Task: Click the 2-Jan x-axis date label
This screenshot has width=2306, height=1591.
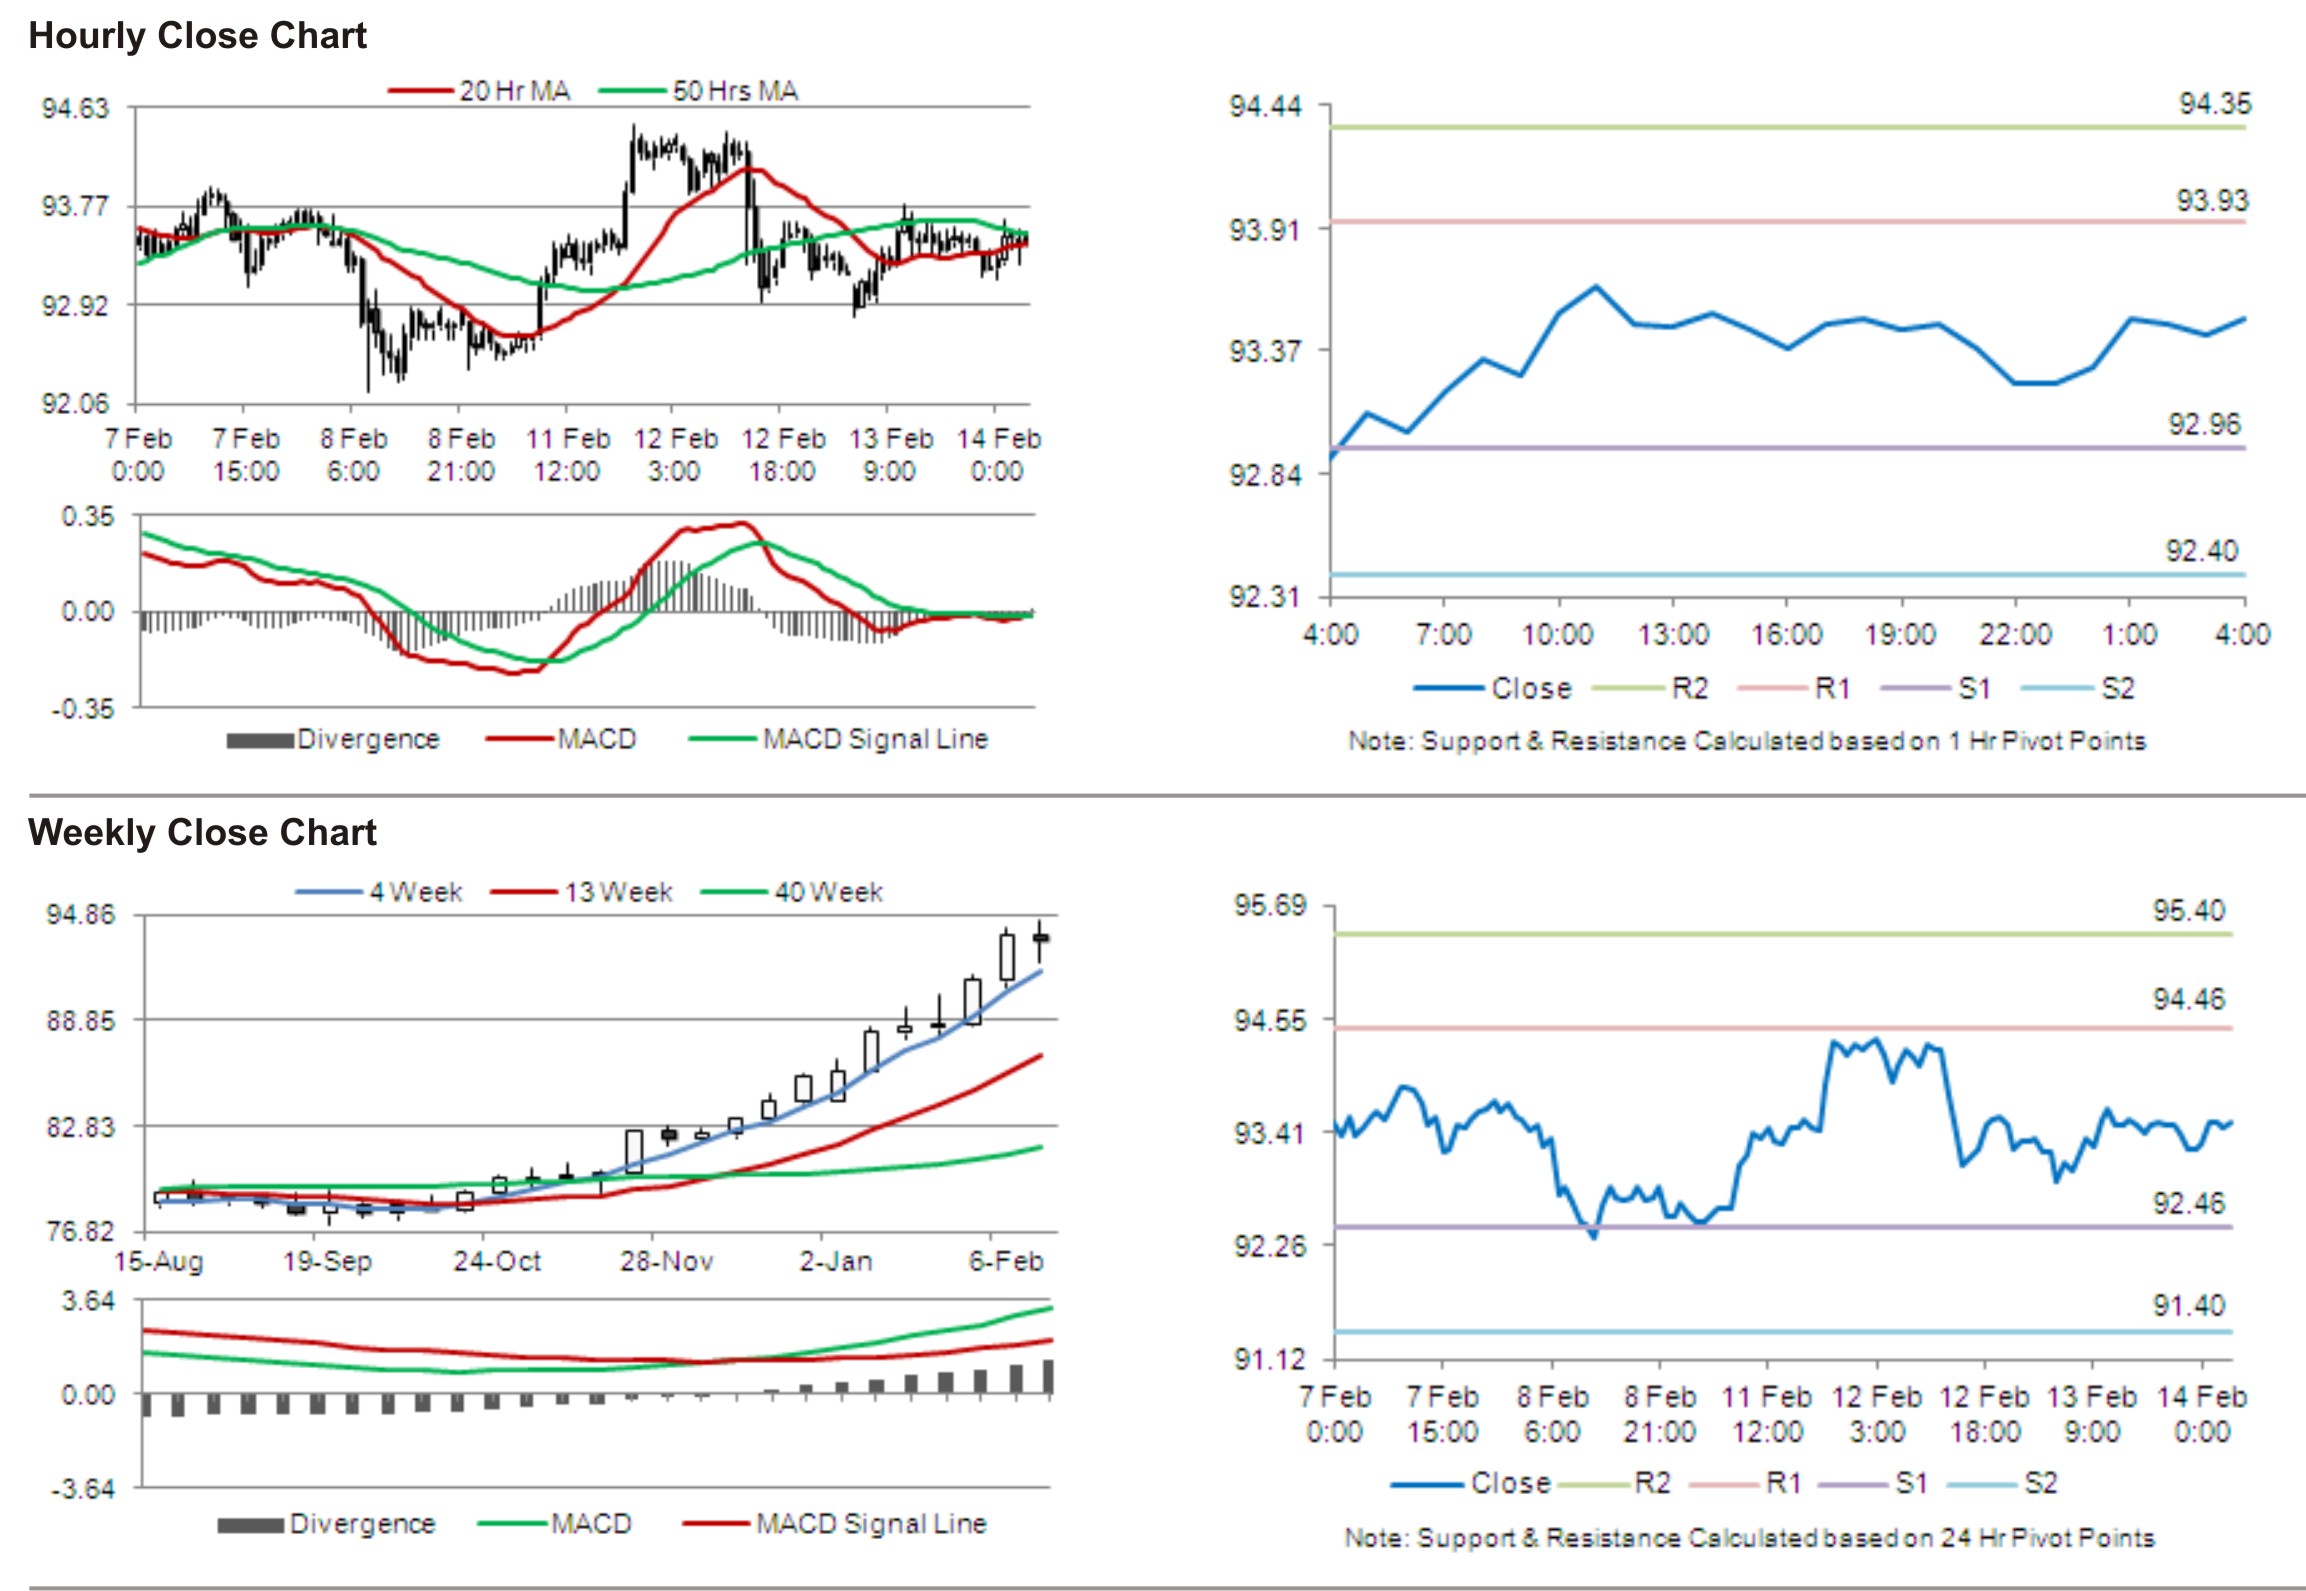Action: tap(835, 1261)
